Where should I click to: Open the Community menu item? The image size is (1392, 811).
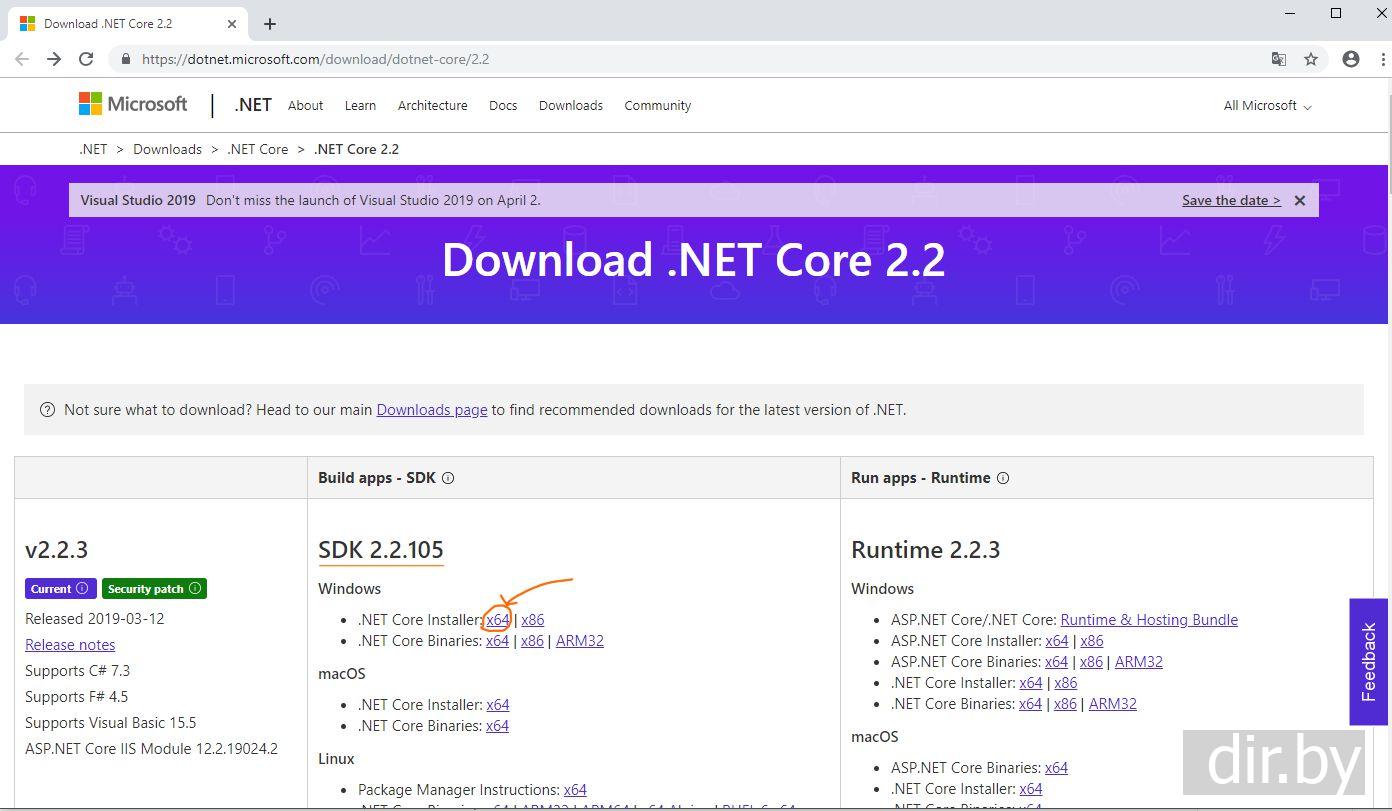click(x=657, y=105)
